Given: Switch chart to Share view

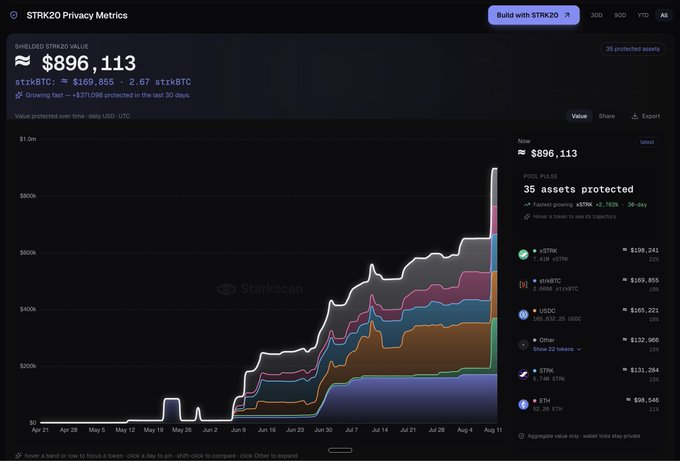Looking at the screenshot, I should (x=606, y=116).
